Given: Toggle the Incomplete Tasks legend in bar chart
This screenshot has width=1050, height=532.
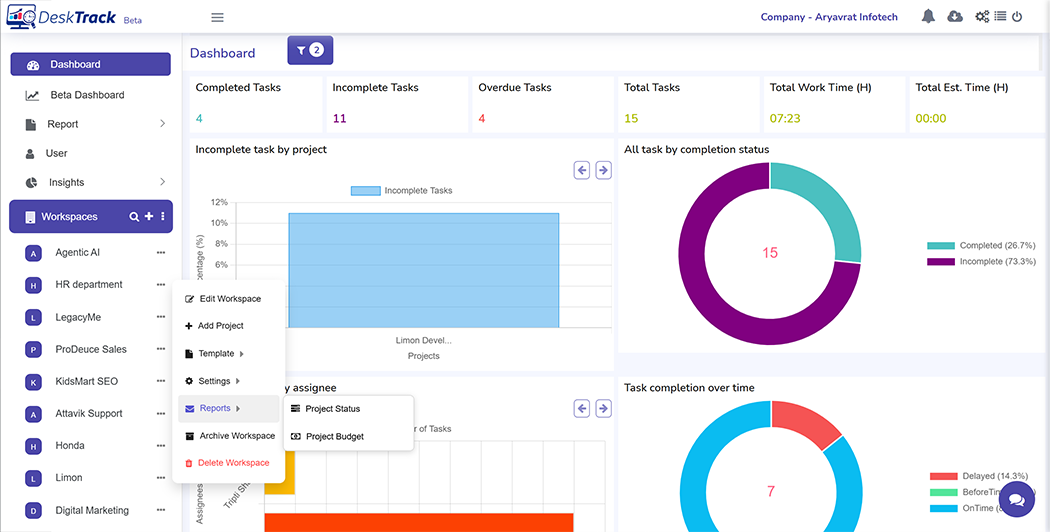Looking at the screenshot, I should click(x=402, y=190).
